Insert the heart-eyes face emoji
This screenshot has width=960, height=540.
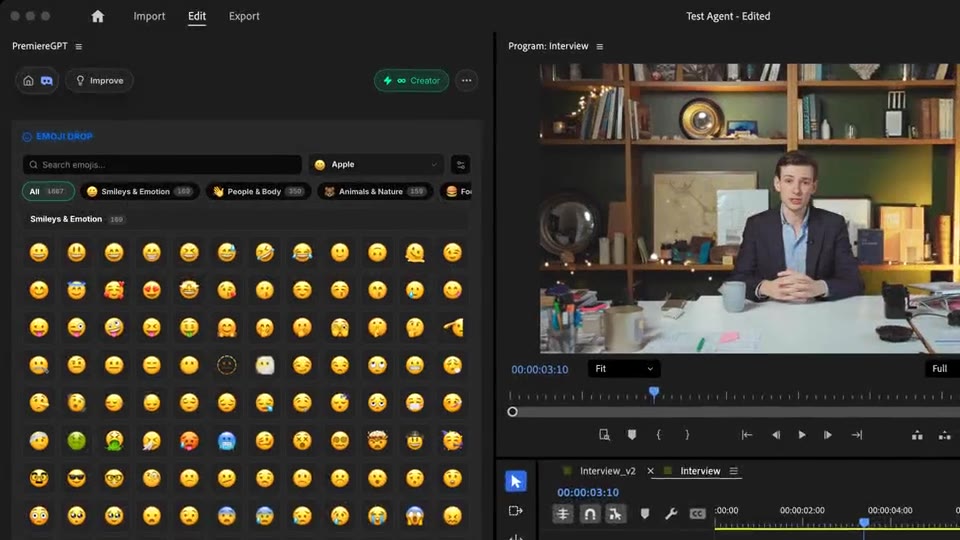(151, 290)
